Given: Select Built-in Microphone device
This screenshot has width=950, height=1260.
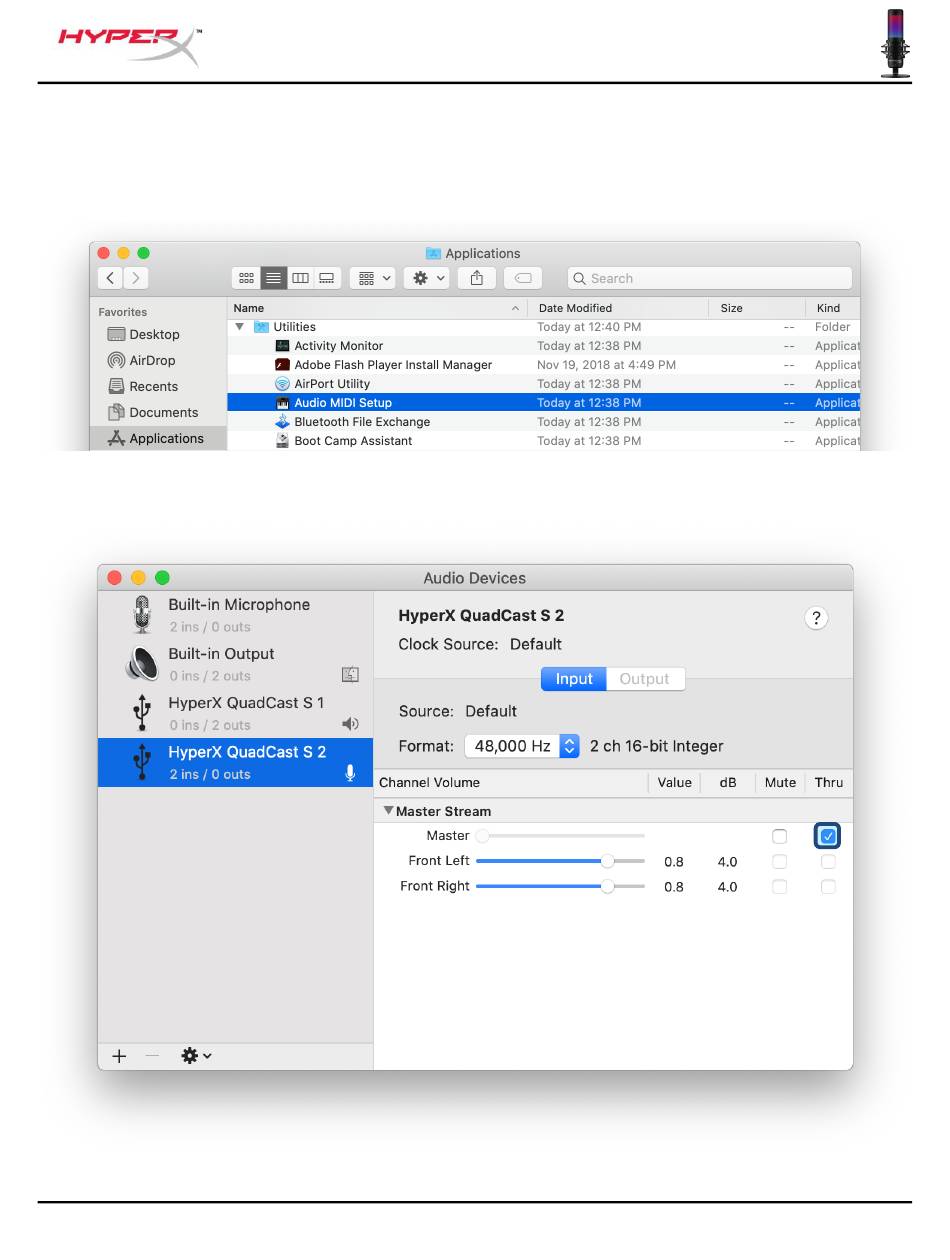Looking at the screenshot, I should pos(235,615).
